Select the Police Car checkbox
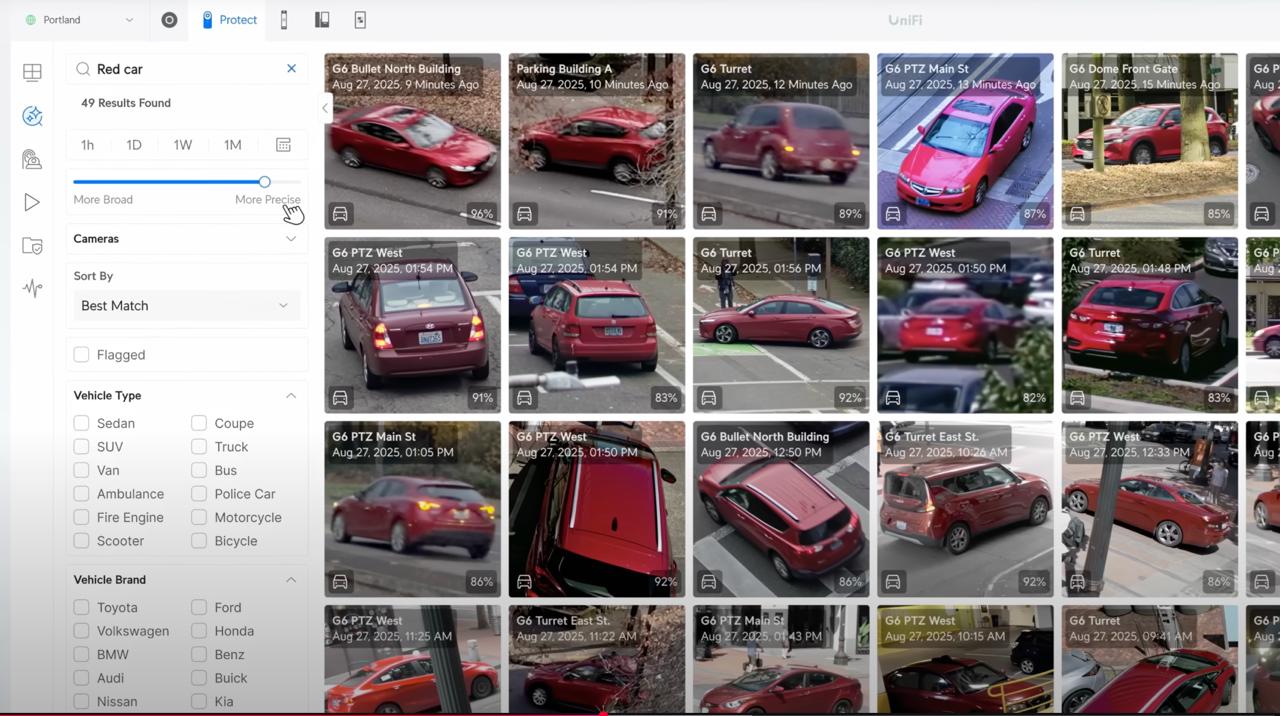Image resolution: width=1280 pixels, height=716 pixels. [x=199, y=494]
